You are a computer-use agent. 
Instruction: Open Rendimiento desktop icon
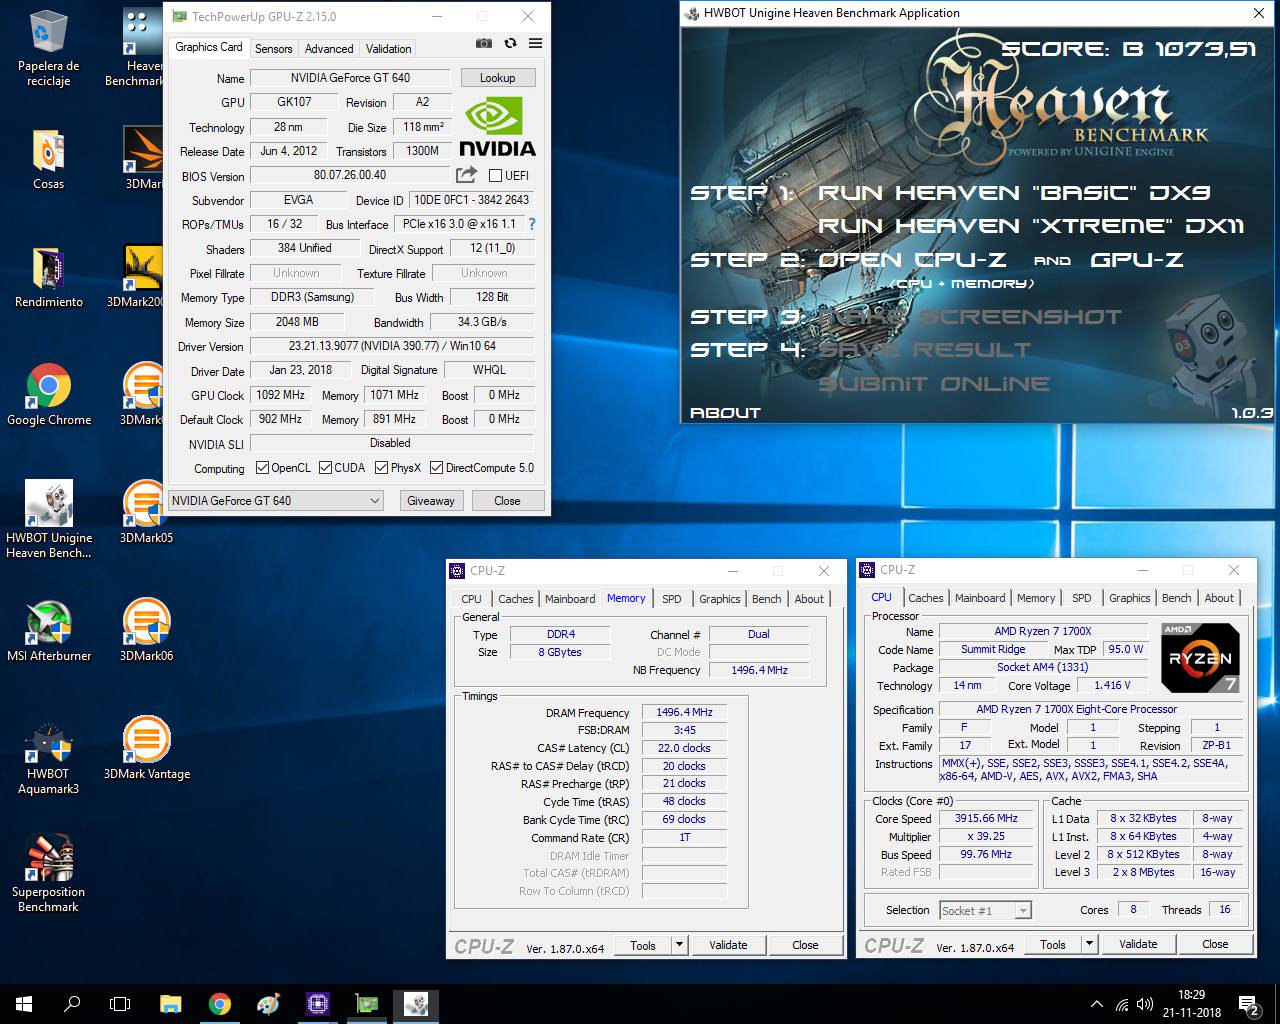48,278
